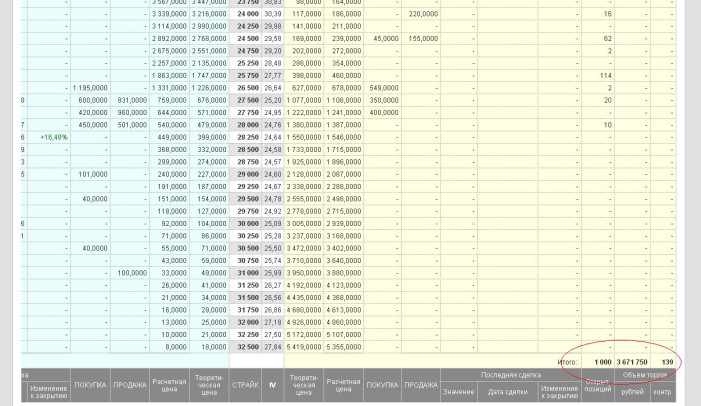Click put bid 350,0000
The width and height of the screenshot is (701, 406).
pos(384,100)
